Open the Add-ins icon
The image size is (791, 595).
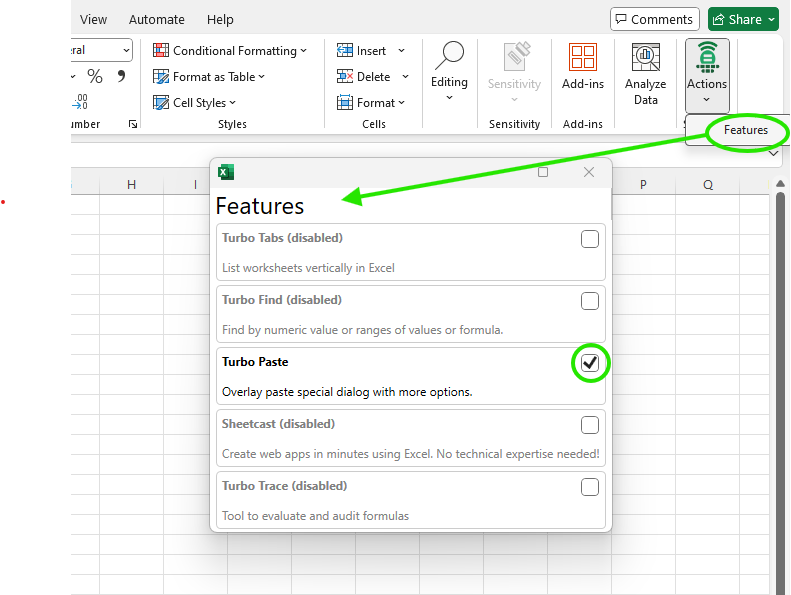(x=583, y=57)
